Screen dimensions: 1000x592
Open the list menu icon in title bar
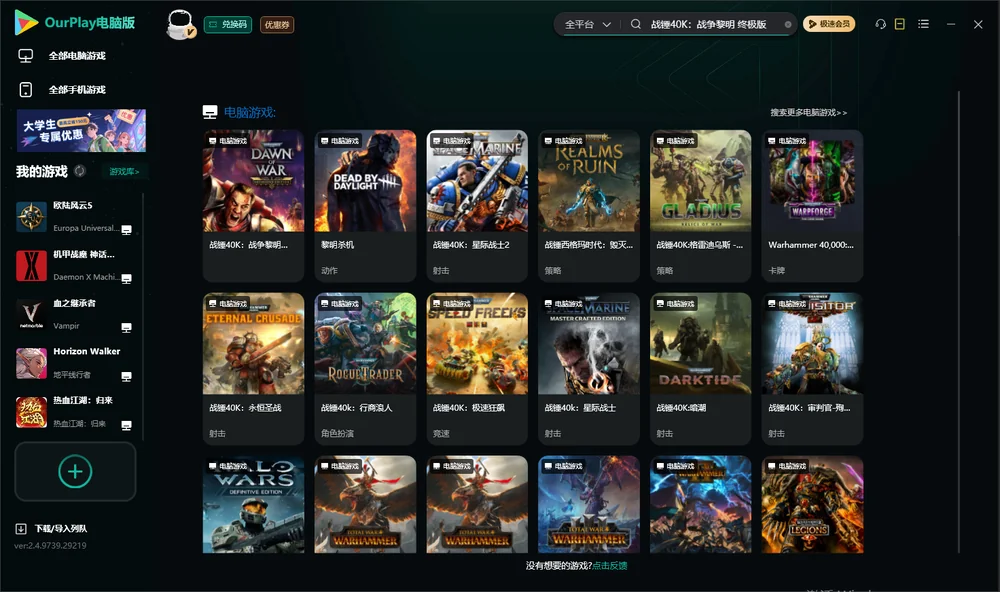[923, 24]
